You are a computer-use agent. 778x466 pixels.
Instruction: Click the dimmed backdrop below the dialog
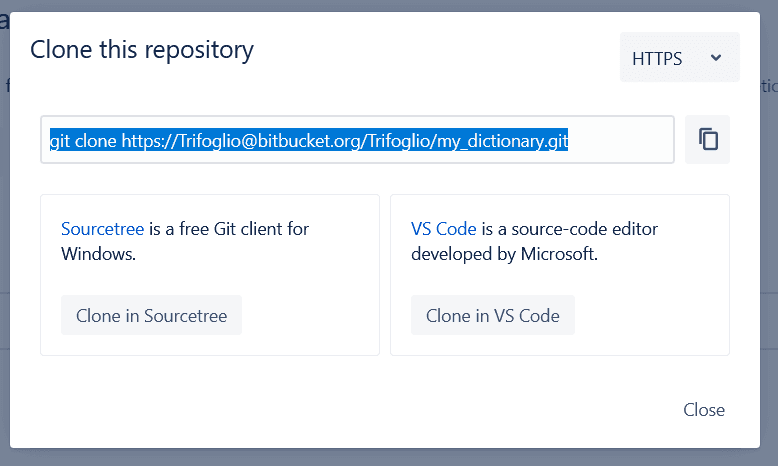pyautogui.click(x=400, y=457)
